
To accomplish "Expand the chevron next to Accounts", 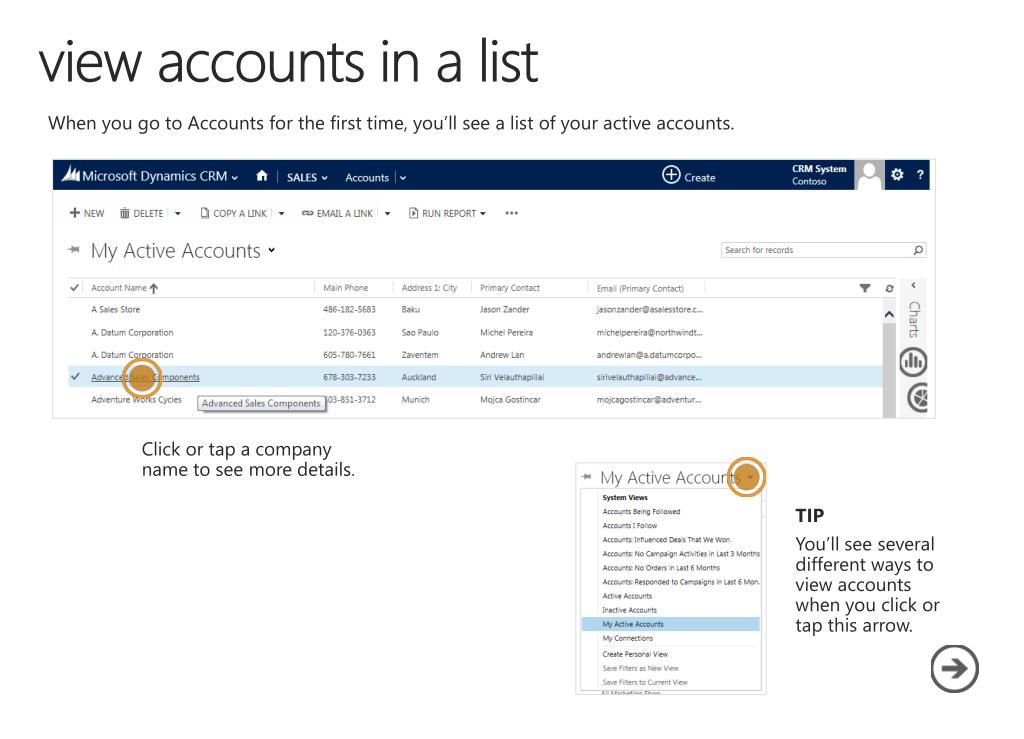I will (403, 178).
